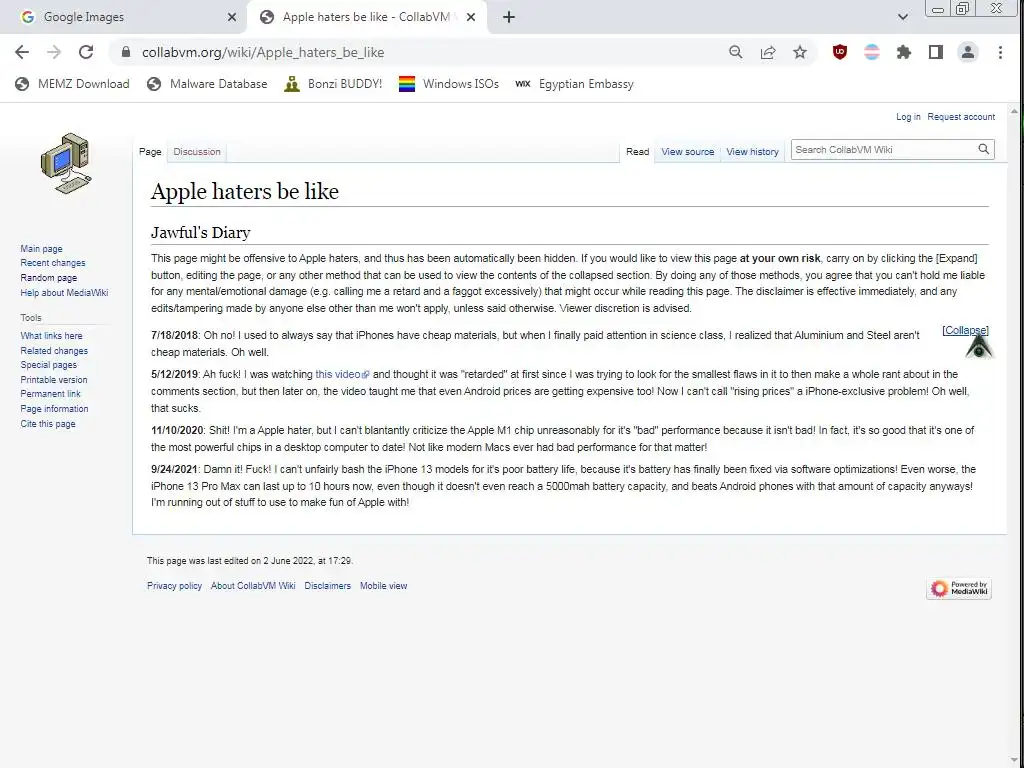Image resolution: width=1024 pixels, height=768 pixels.
Task: Click Cite this page link
Action: click(48, 424)
